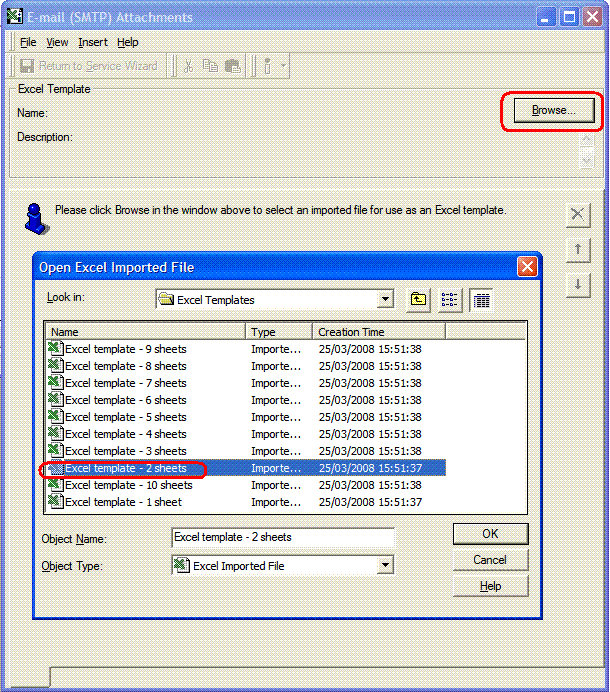
Task: Select Excel template - 2 sheets
Action: [x=126, y=468]
